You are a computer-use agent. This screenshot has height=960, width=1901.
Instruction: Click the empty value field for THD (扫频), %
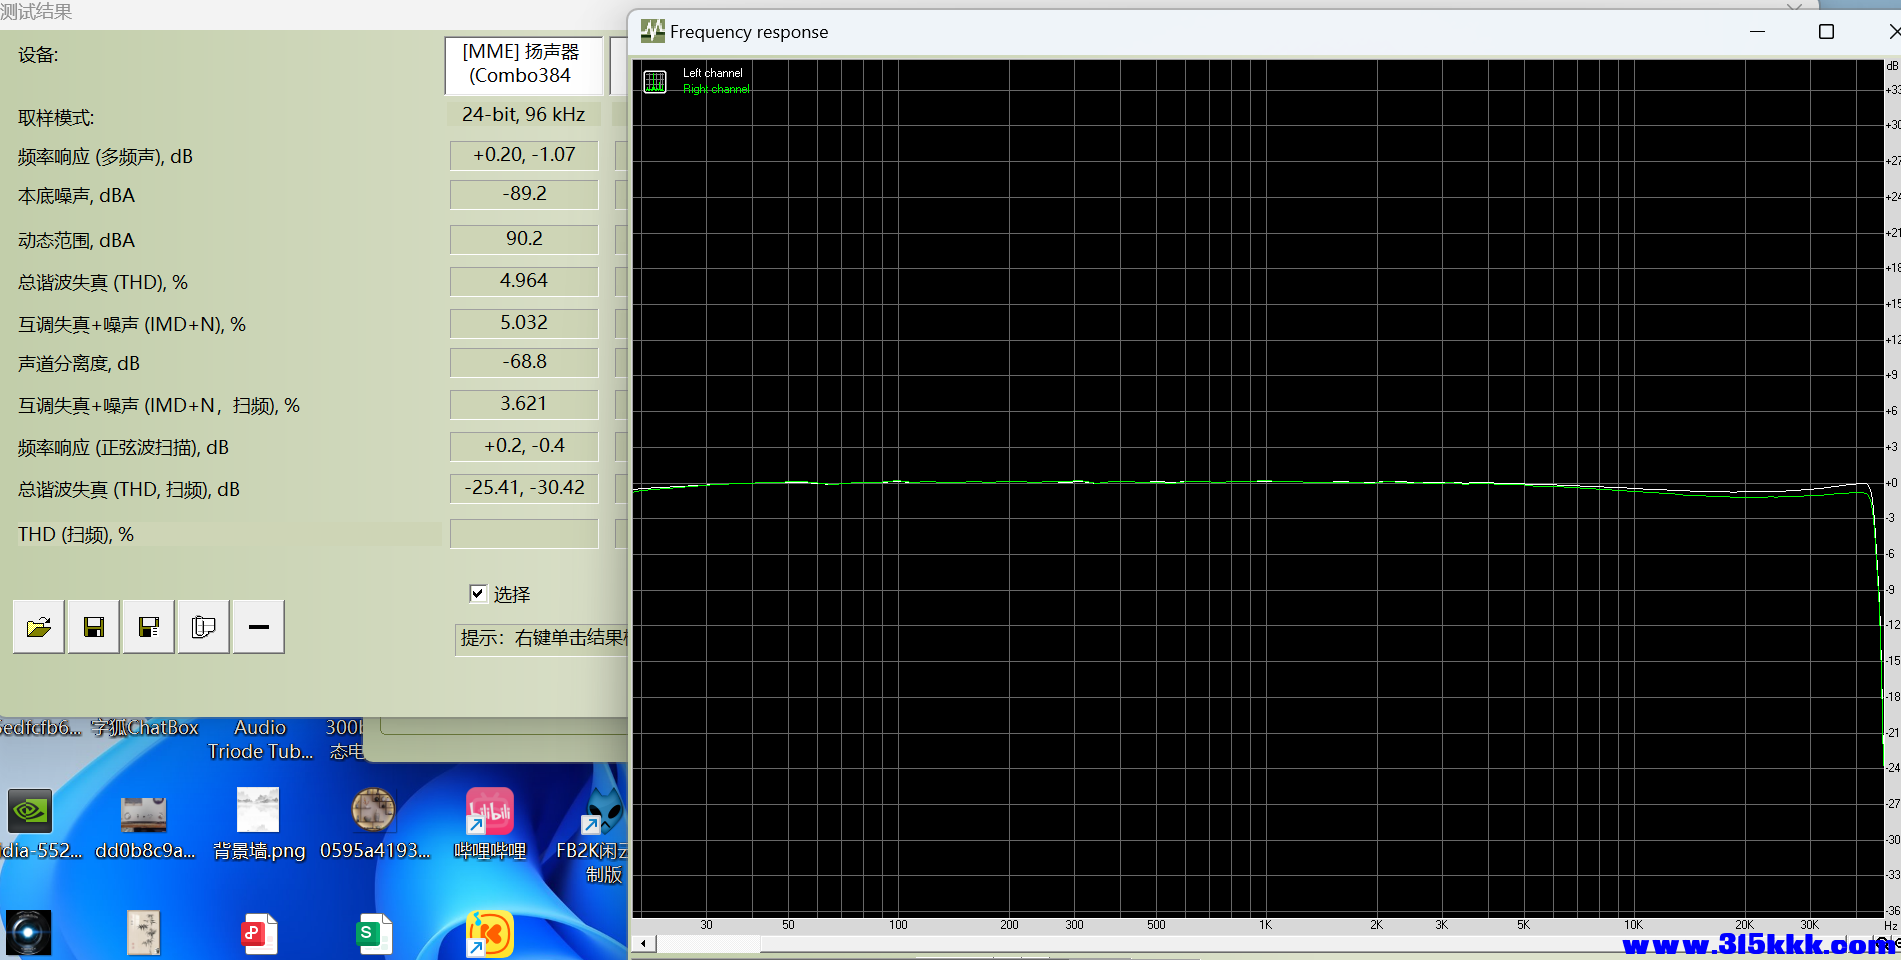[x=524, y=533]
